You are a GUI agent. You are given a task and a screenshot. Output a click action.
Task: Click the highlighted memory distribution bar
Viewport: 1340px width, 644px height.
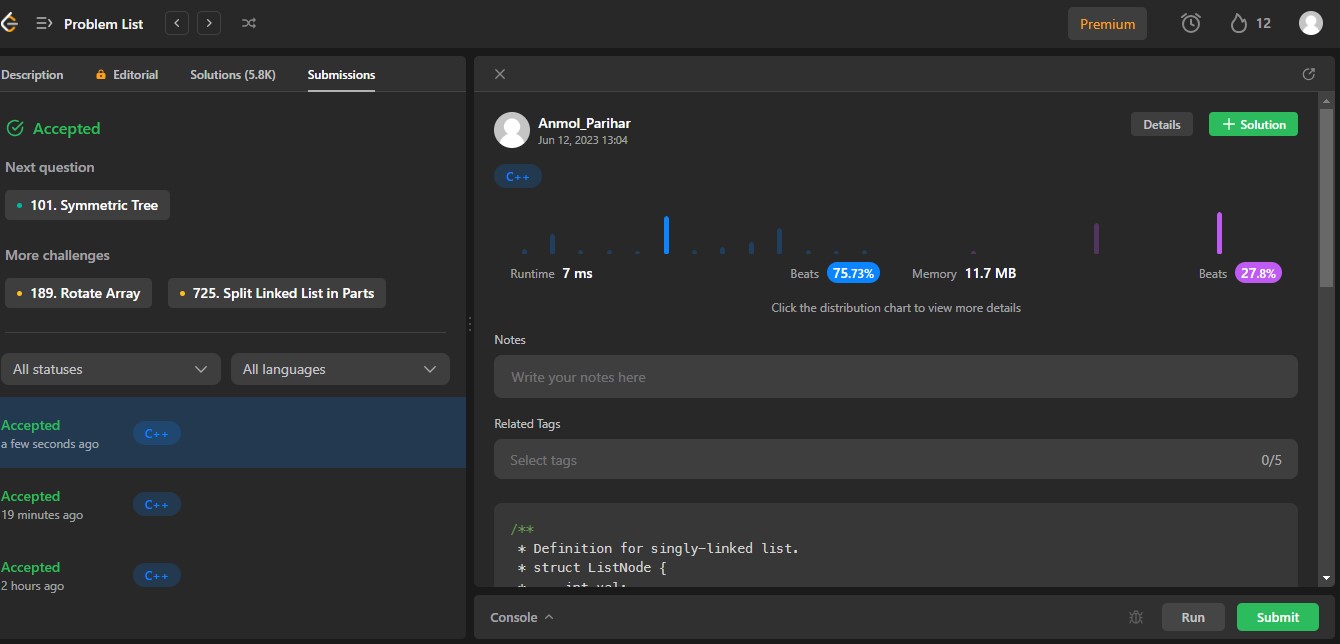tap(1219, 233)
